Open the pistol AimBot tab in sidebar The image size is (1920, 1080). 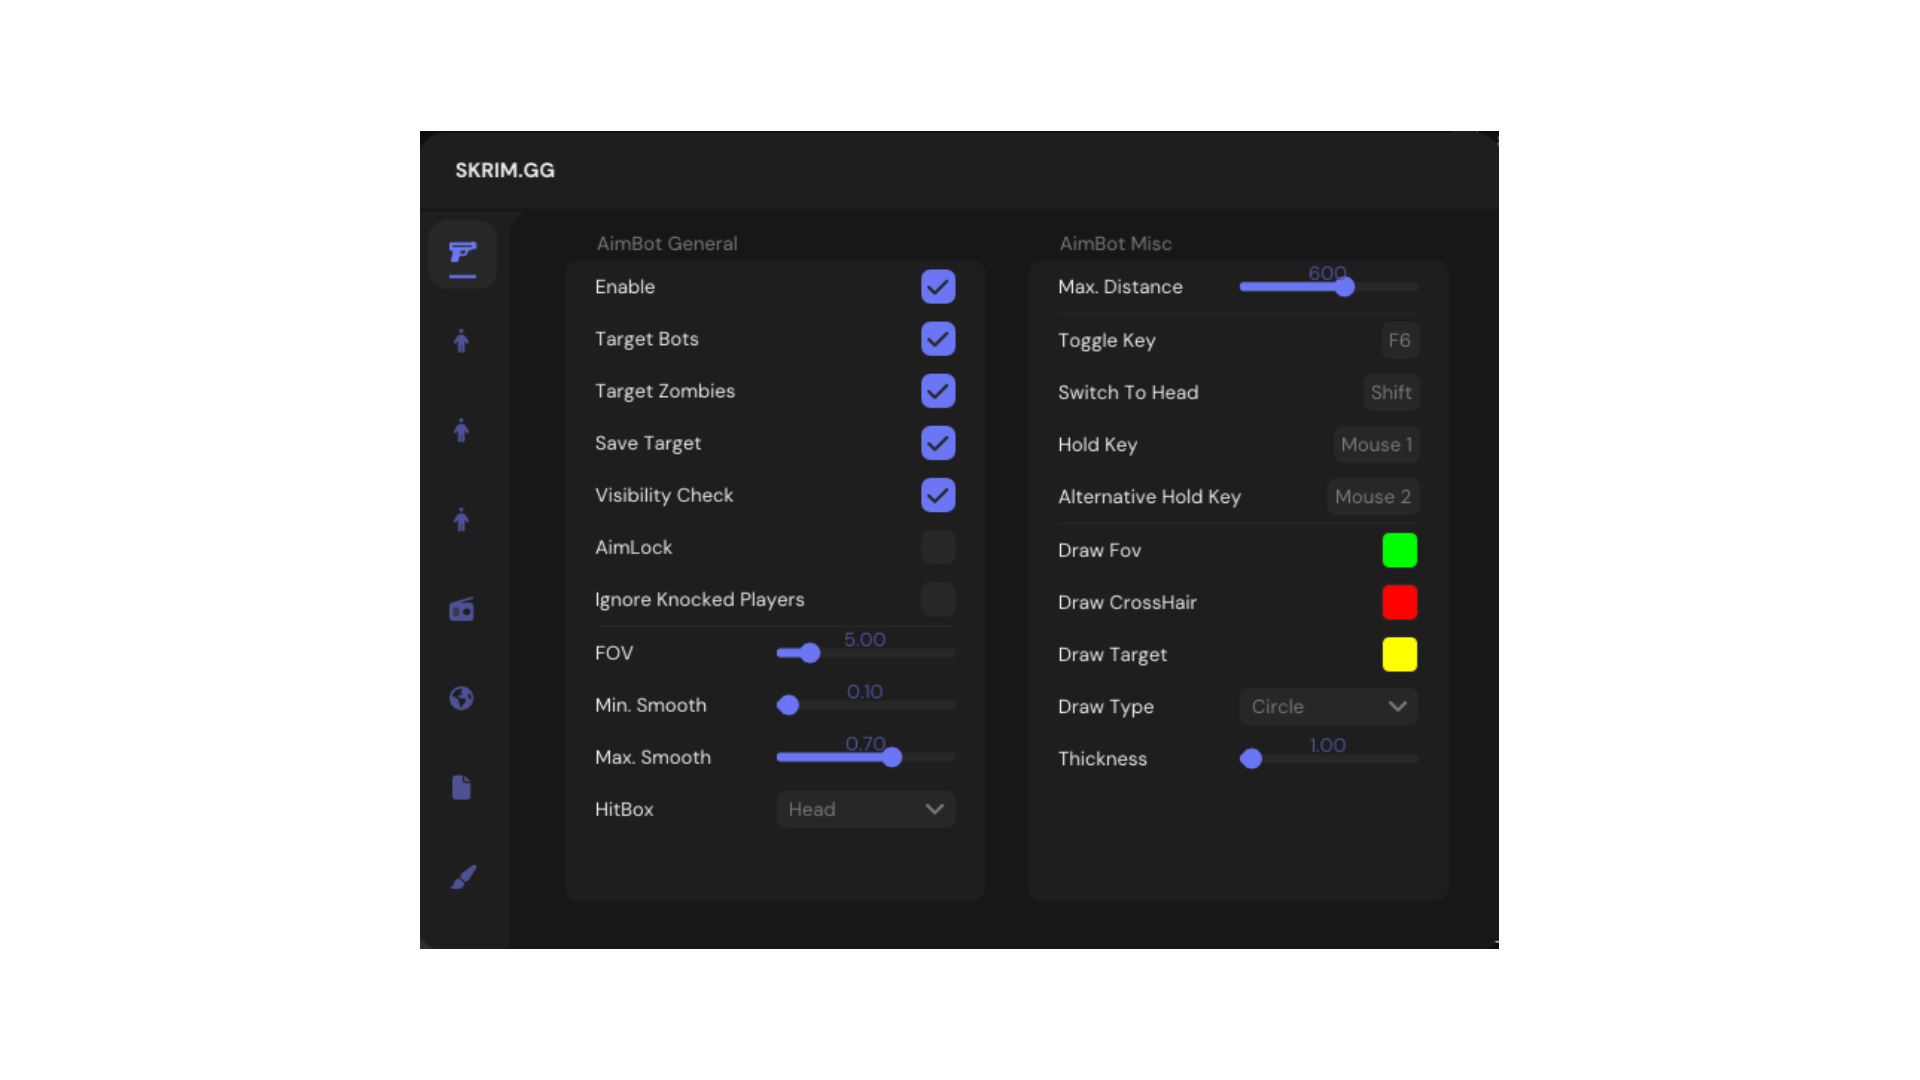coord(462,254)
